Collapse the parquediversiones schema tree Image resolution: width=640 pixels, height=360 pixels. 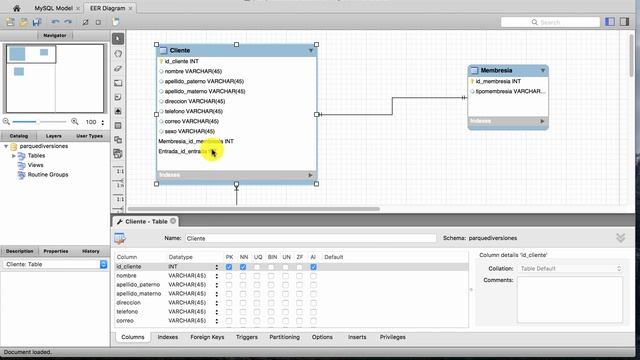(x=6, y=146)
